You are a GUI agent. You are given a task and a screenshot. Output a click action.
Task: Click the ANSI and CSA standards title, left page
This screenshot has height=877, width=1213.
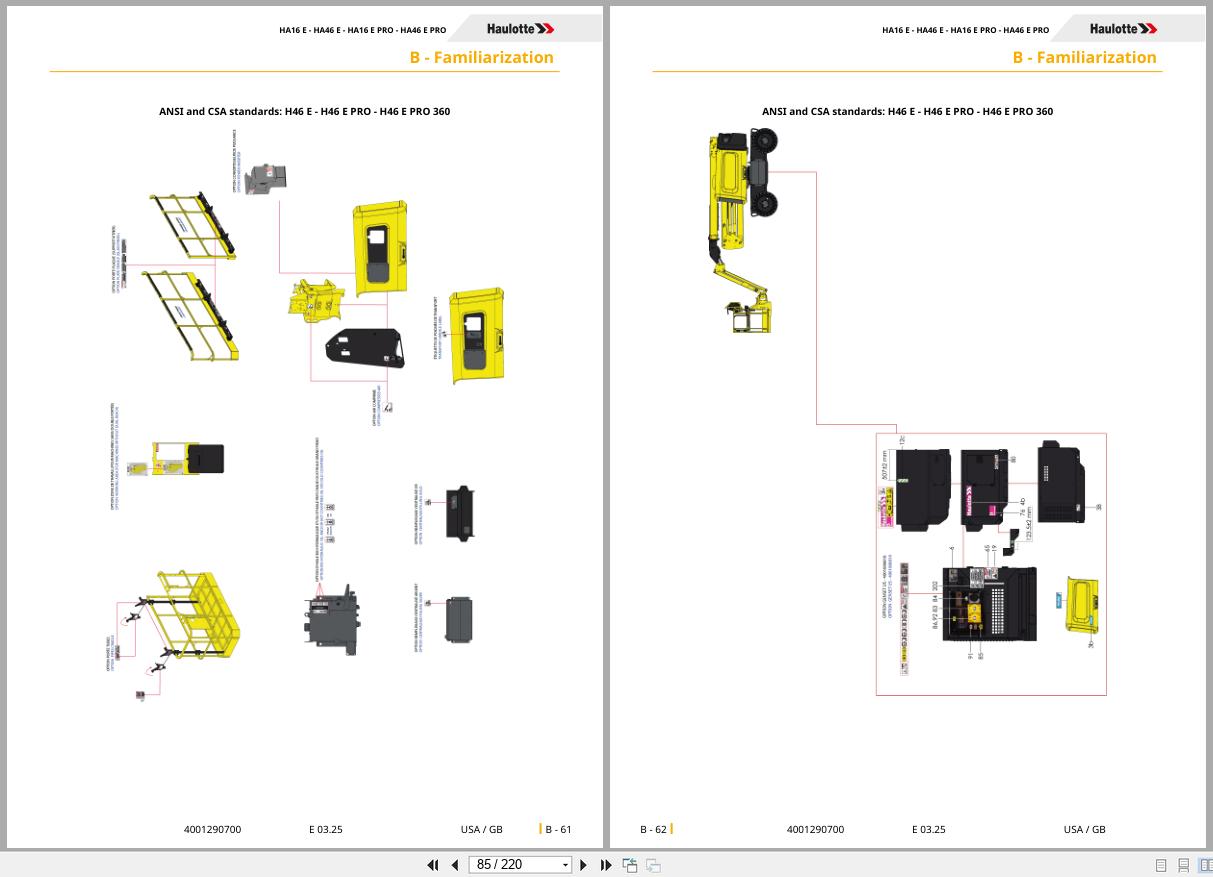click(x=304, y=111)
